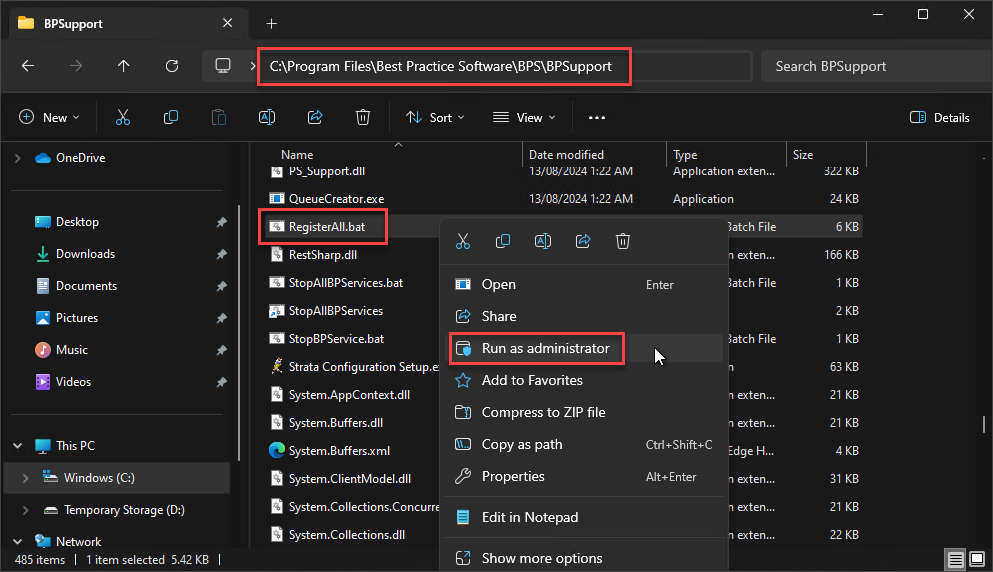Select the StopBPService.bat file
This screenshot has width=993, height=572.
coord(336,339)
